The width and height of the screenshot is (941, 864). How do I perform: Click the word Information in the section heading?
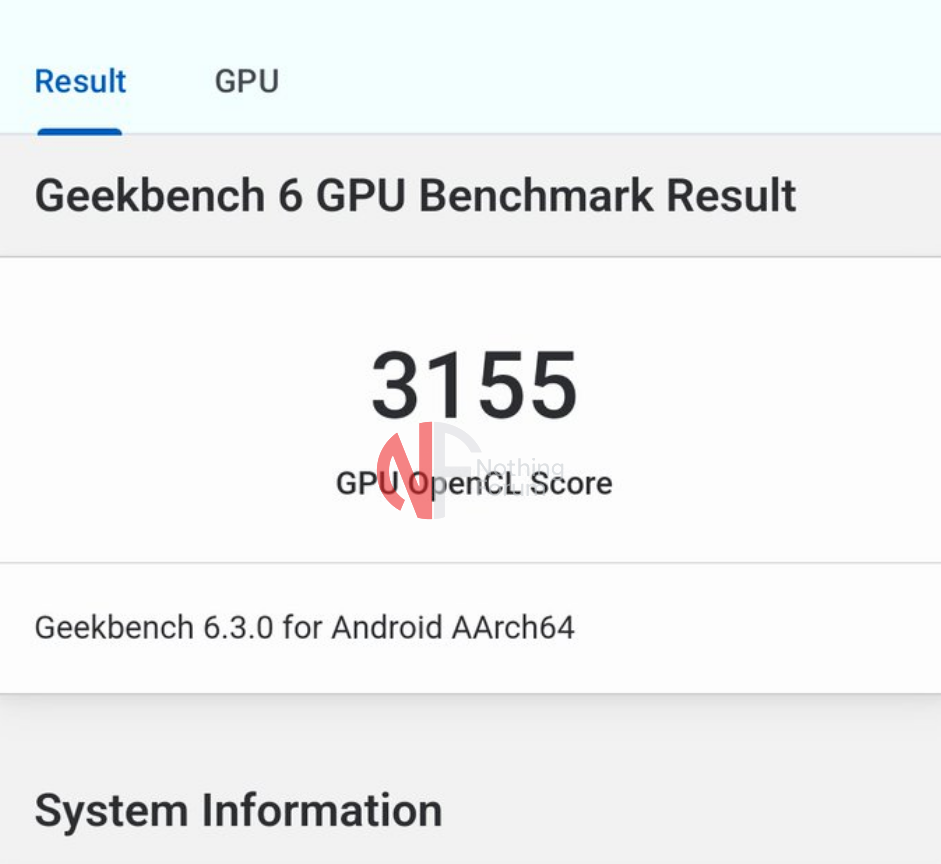pos(323,810)
